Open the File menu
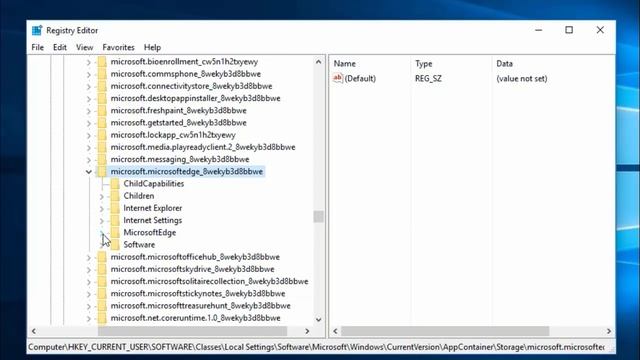 38,47
